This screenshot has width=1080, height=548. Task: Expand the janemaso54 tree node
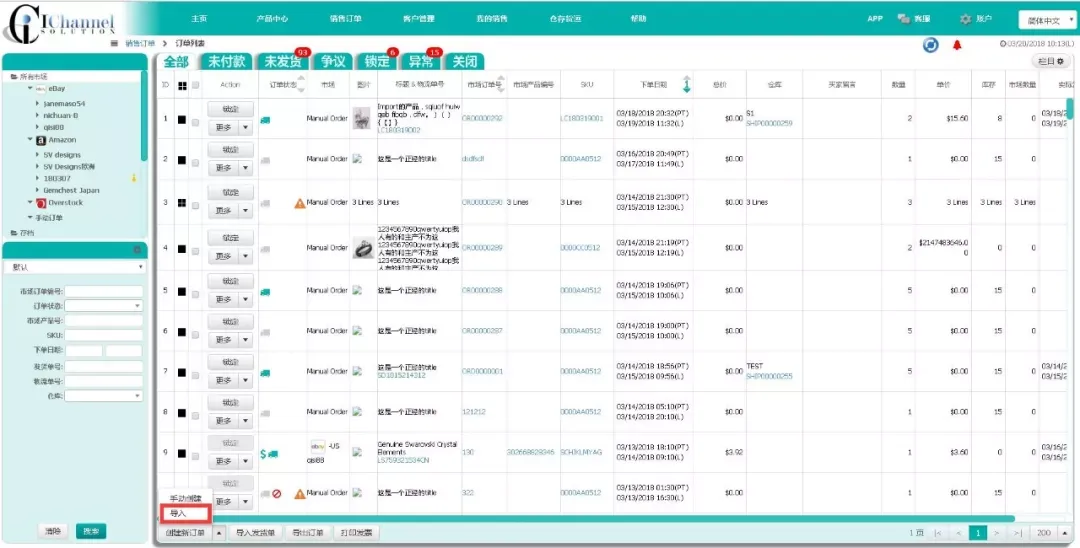(37, 103)
